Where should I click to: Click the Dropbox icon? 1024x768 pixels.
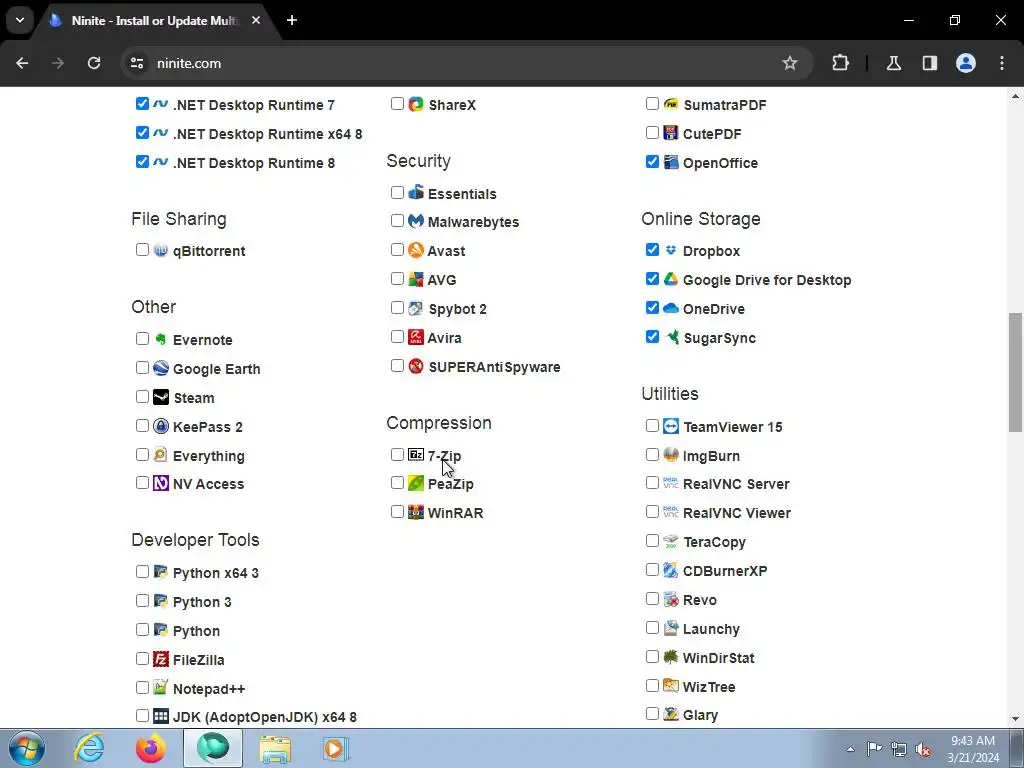click(671, 250)
